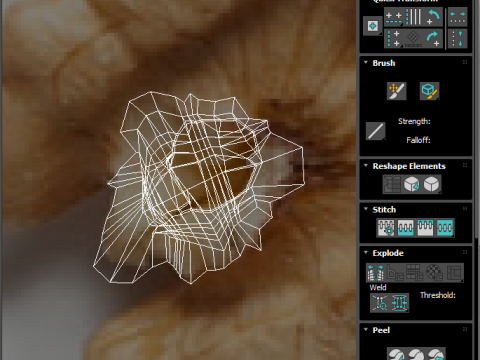This screenshot has width=480, height=360.
Task: Click the linear Falloff type icon
Action: pyautogui.click(x=375, y=131)
